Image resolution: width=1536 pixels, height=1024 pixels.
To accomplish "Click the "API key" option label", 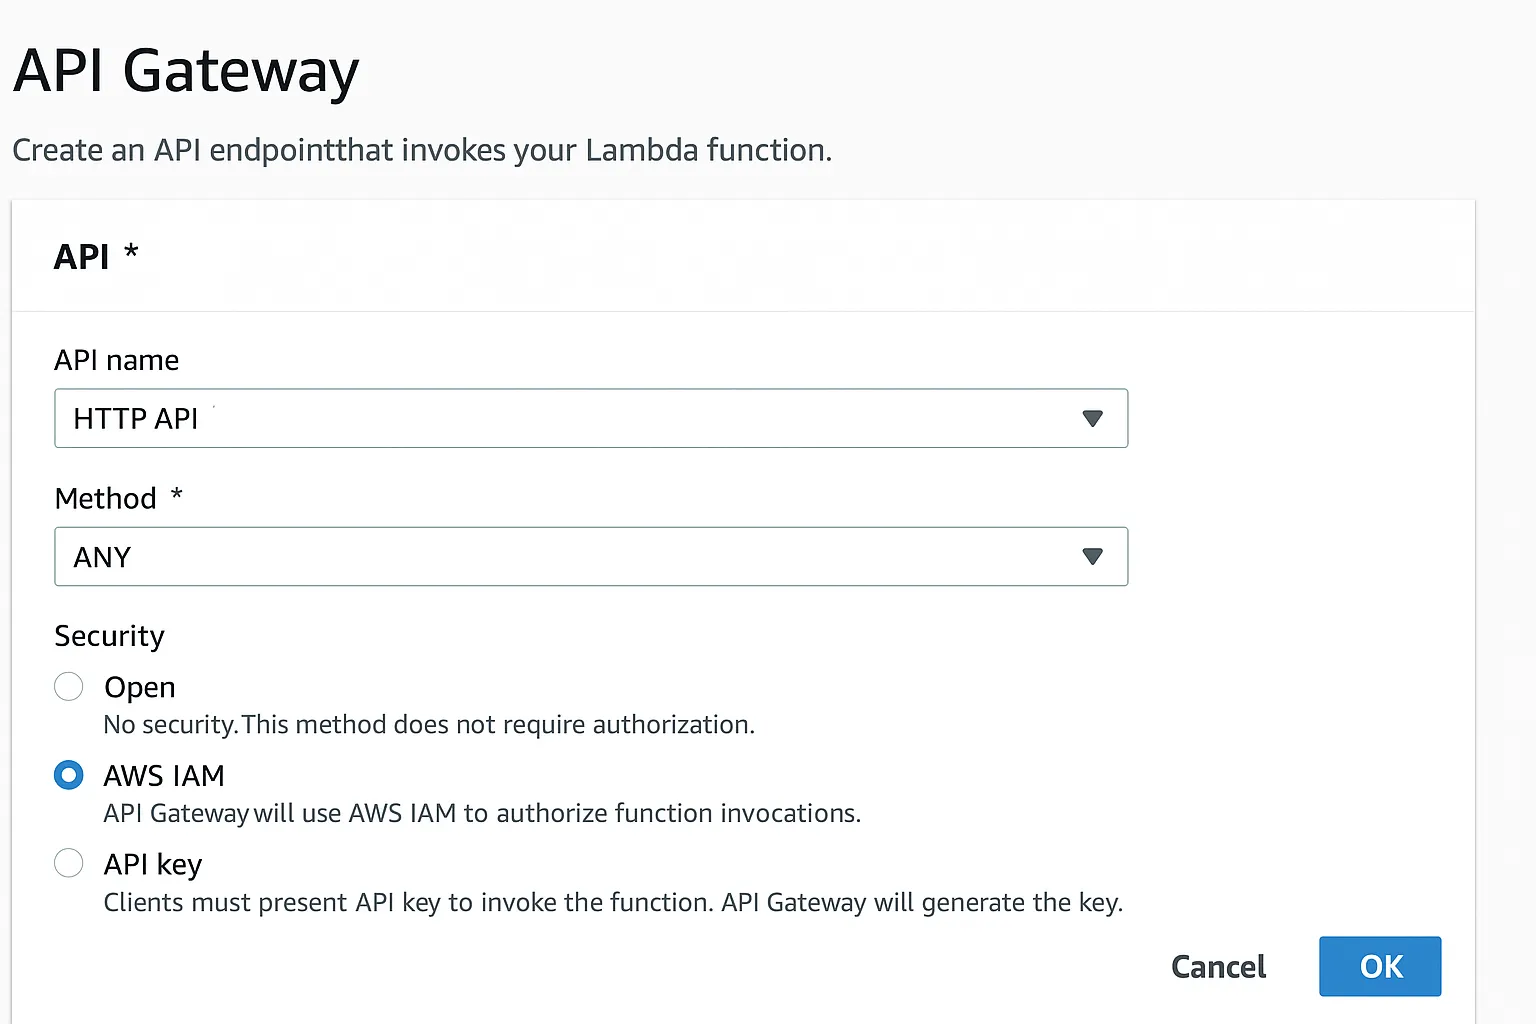I will [x=153, y=864].
